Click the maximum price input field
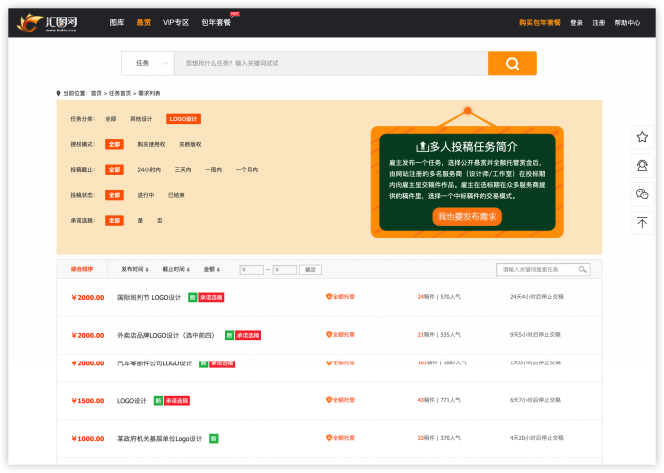This screenshot has height=473, width=664. pyautogui.click(x=285, y=270)
